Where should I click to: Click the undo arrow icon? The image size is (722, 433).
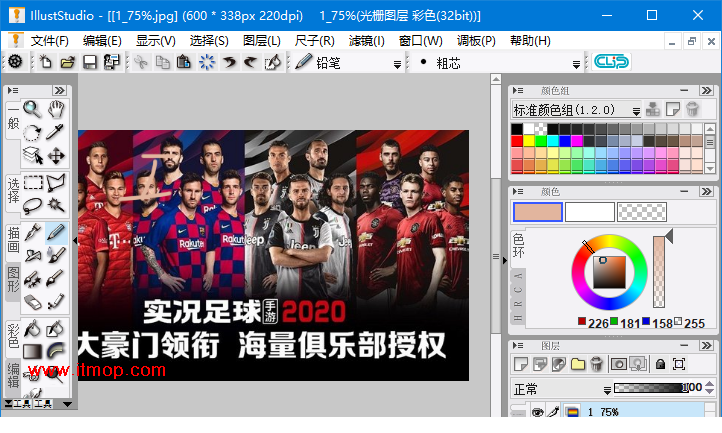[x=229, y=62]
